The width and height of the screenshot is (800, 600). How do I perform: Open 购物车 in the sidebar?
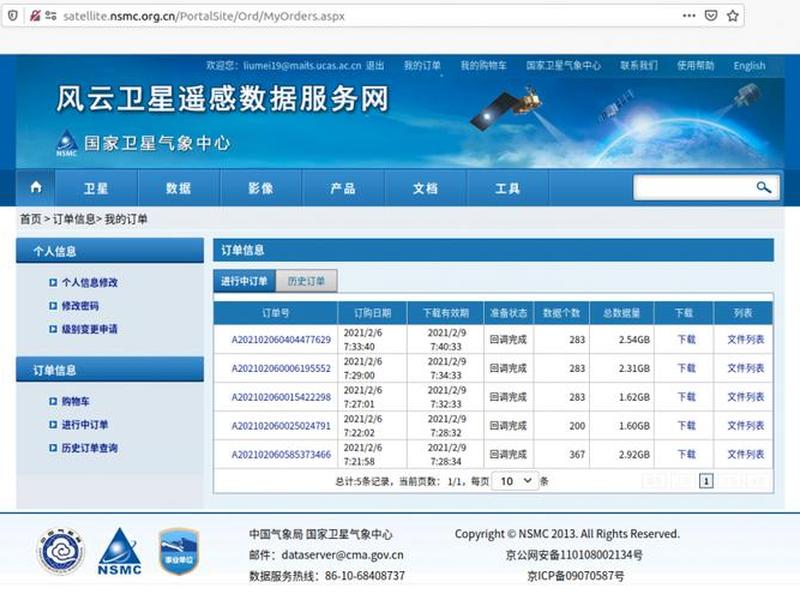pyautogui.click(x=76, y=402)
